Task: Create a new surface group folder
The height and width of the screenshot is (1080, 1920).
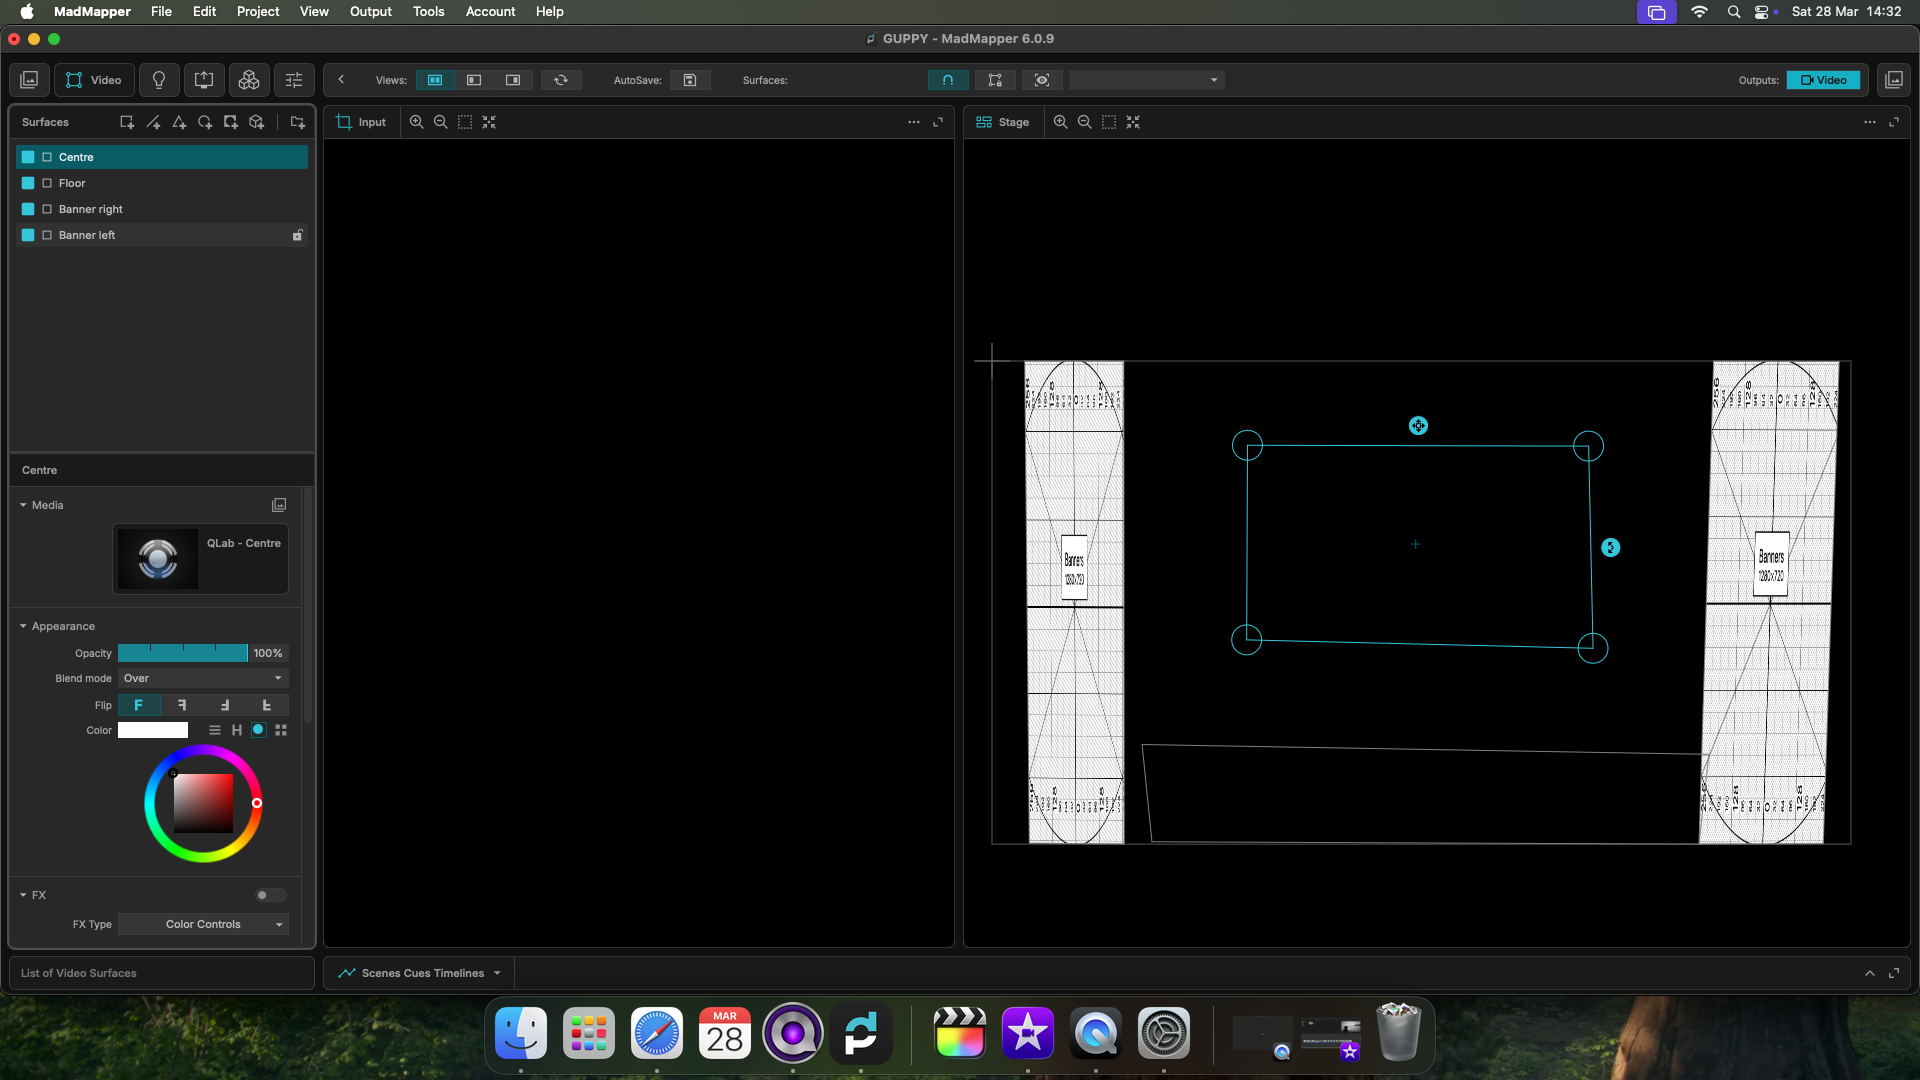Action: [297, 122]
